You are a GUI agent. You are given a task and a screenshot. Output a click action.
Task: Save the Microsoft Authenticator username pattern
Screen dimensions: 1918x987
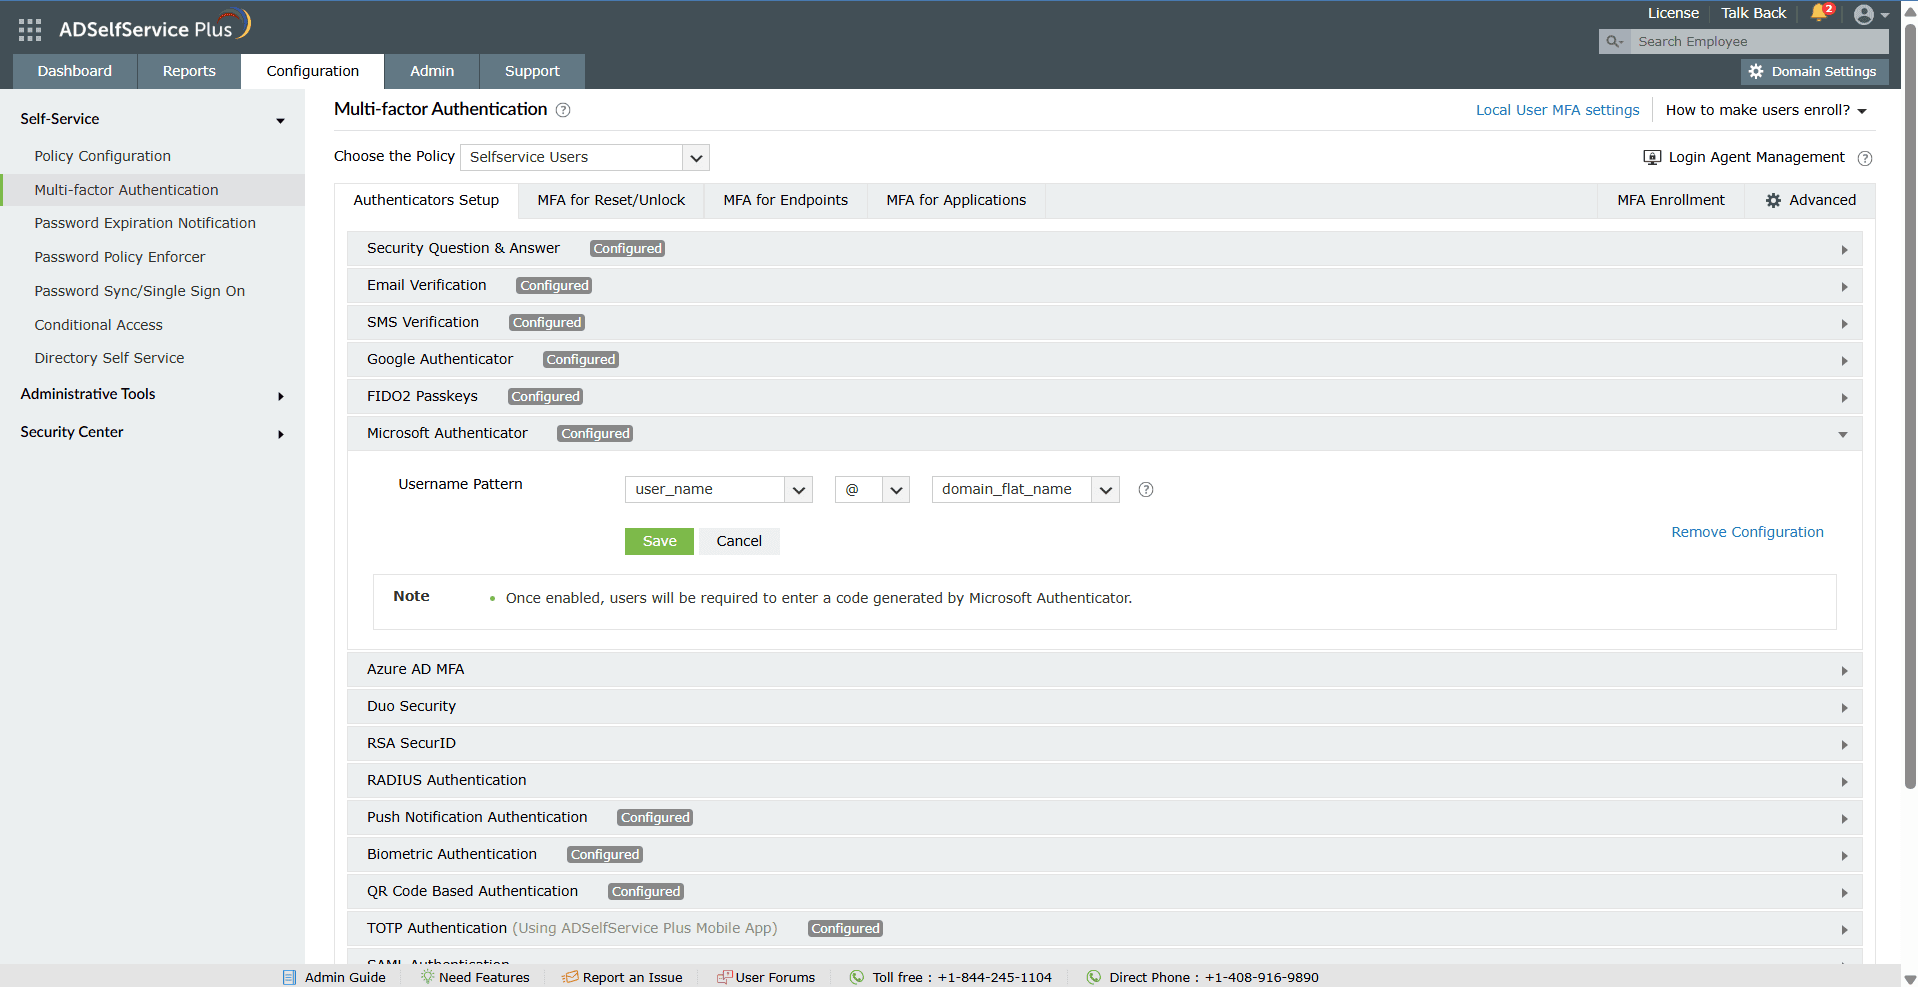point(659,541)
